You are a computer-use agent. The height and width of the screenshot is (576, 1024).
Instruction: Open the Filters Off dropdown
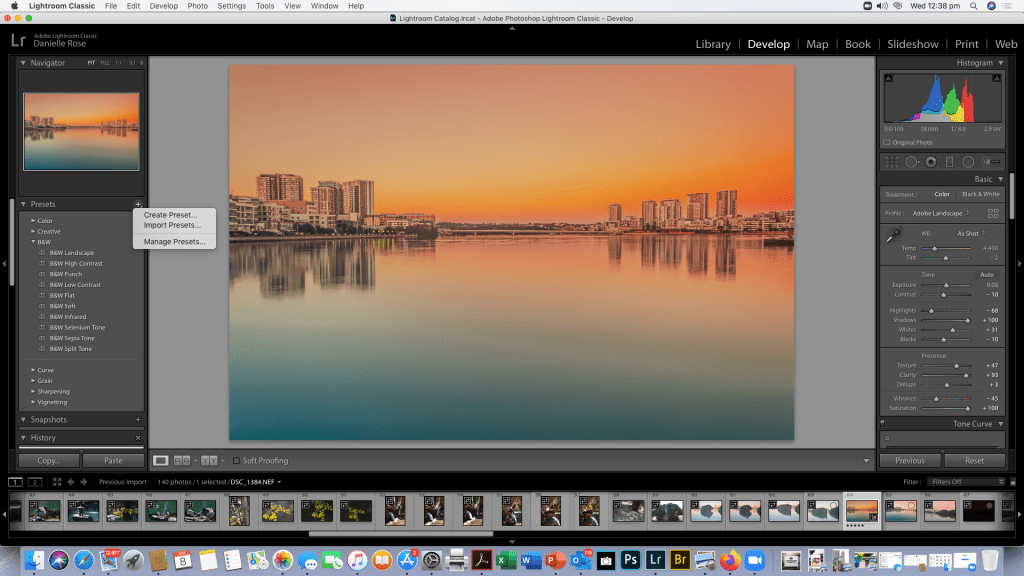click(x=965, y=482)
